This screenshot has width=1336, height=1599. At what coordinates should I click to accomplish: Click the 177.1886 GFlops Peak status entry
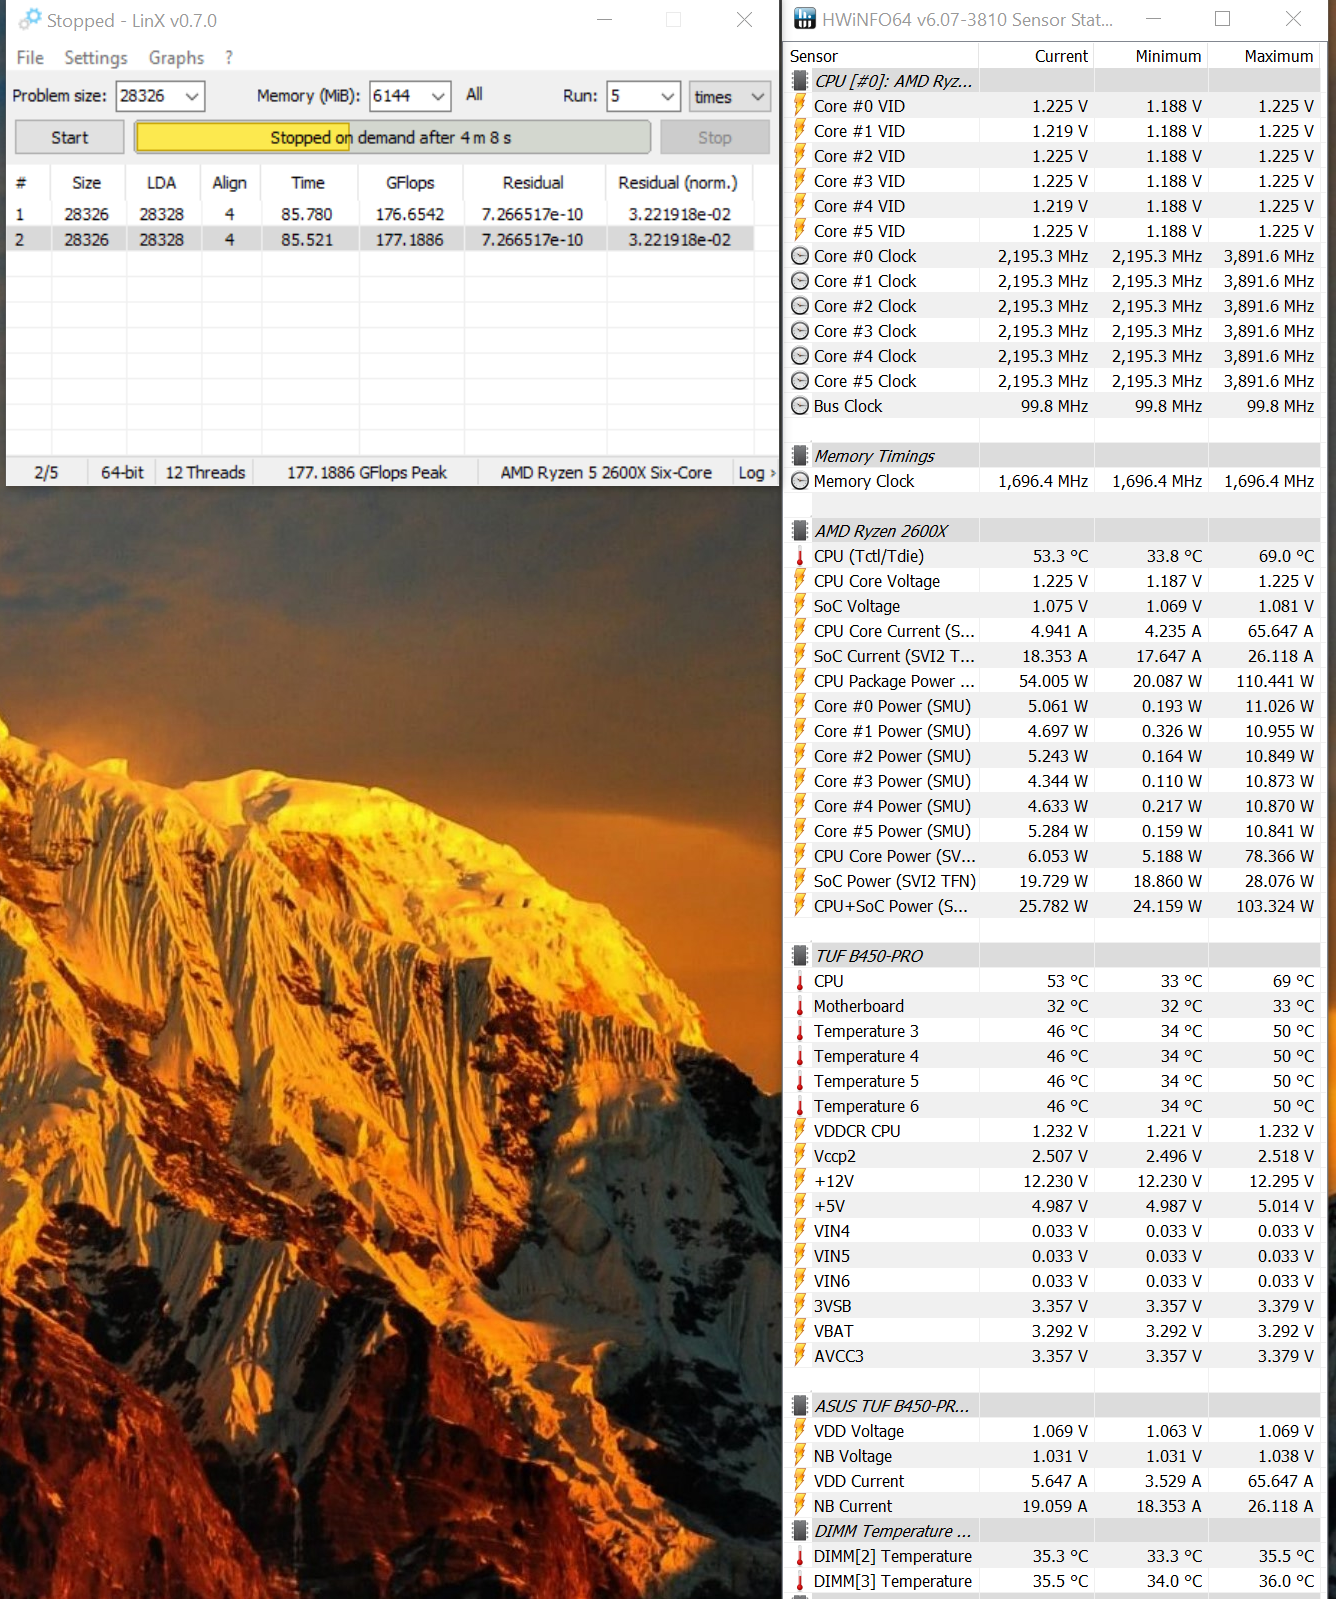pyautogui.click(x=367, y=472)
